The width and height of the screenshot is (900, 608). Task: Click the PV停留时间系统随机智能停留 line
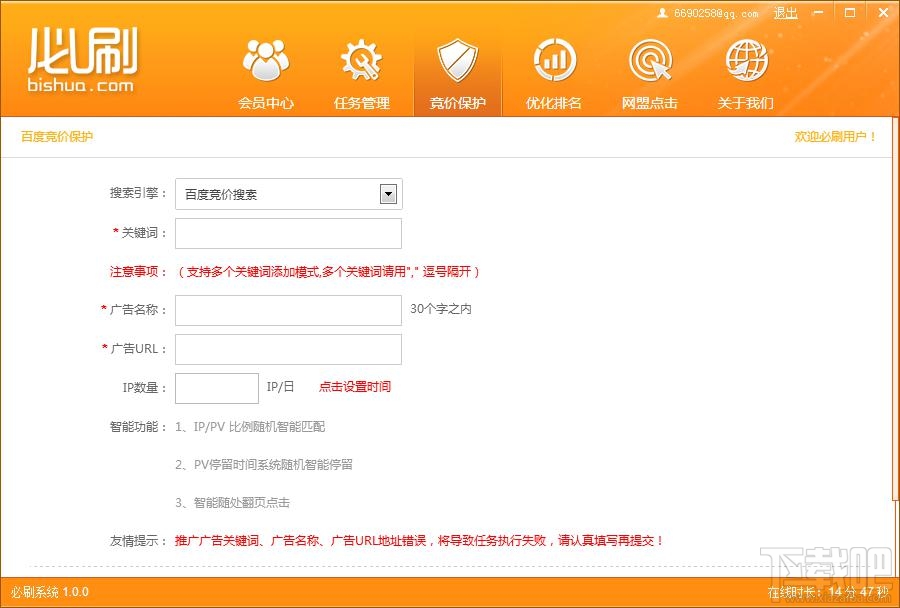pos(264,464)
